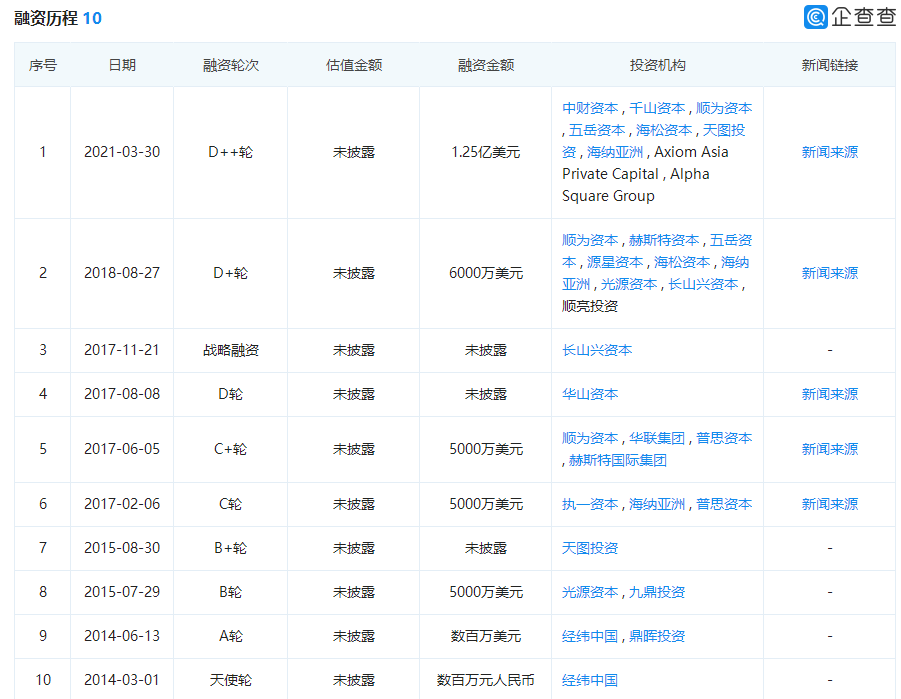Open 五岳资本 in the 2021-03-30 row
This screenshot has height=699, width=901.
point(597,130)
